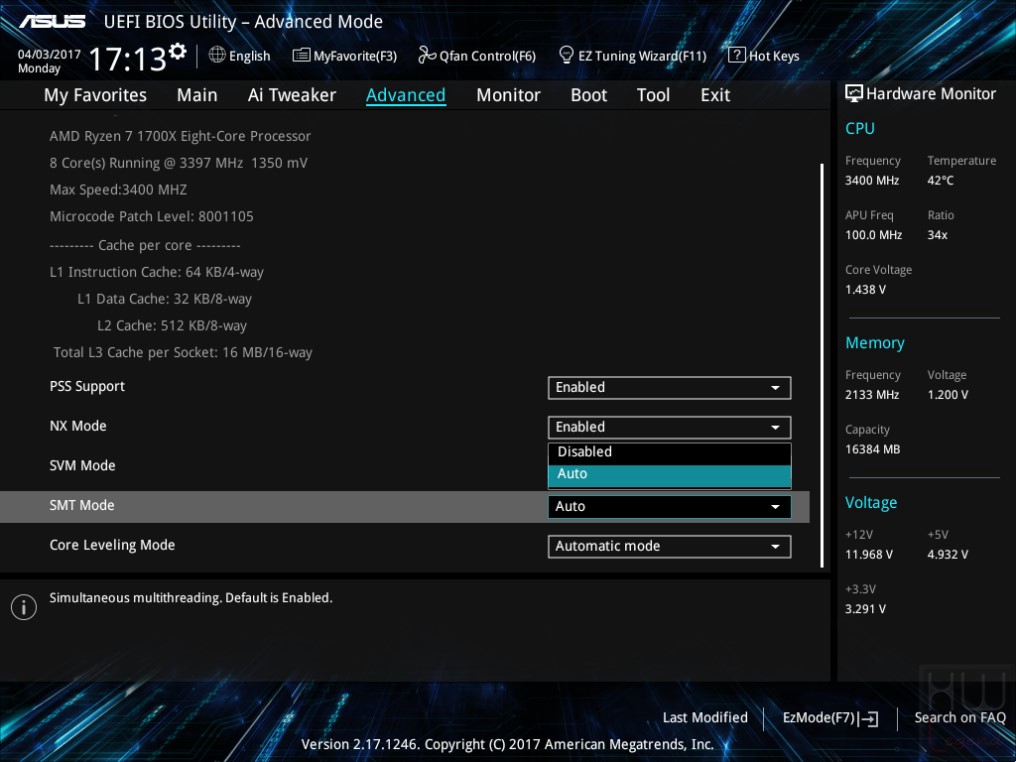Click the Qfan Control fan icon
Screen dimensions: 1016x762
tap(427, 55)
